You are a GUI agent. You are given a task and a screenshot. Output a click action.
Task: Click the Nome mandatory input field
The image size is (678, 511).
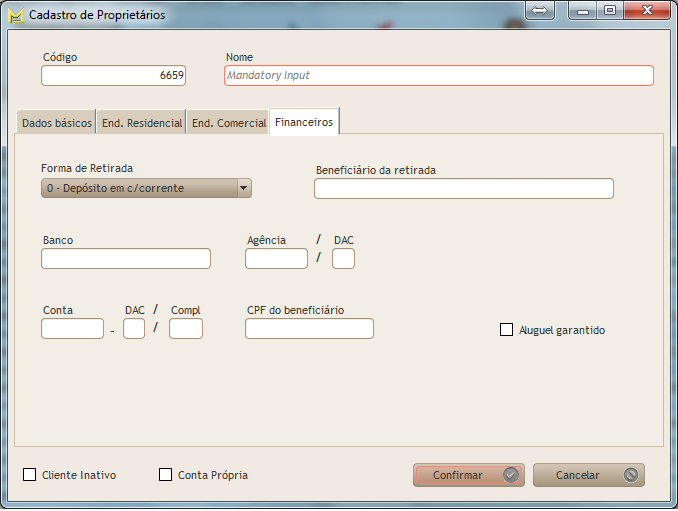(438, 75)
